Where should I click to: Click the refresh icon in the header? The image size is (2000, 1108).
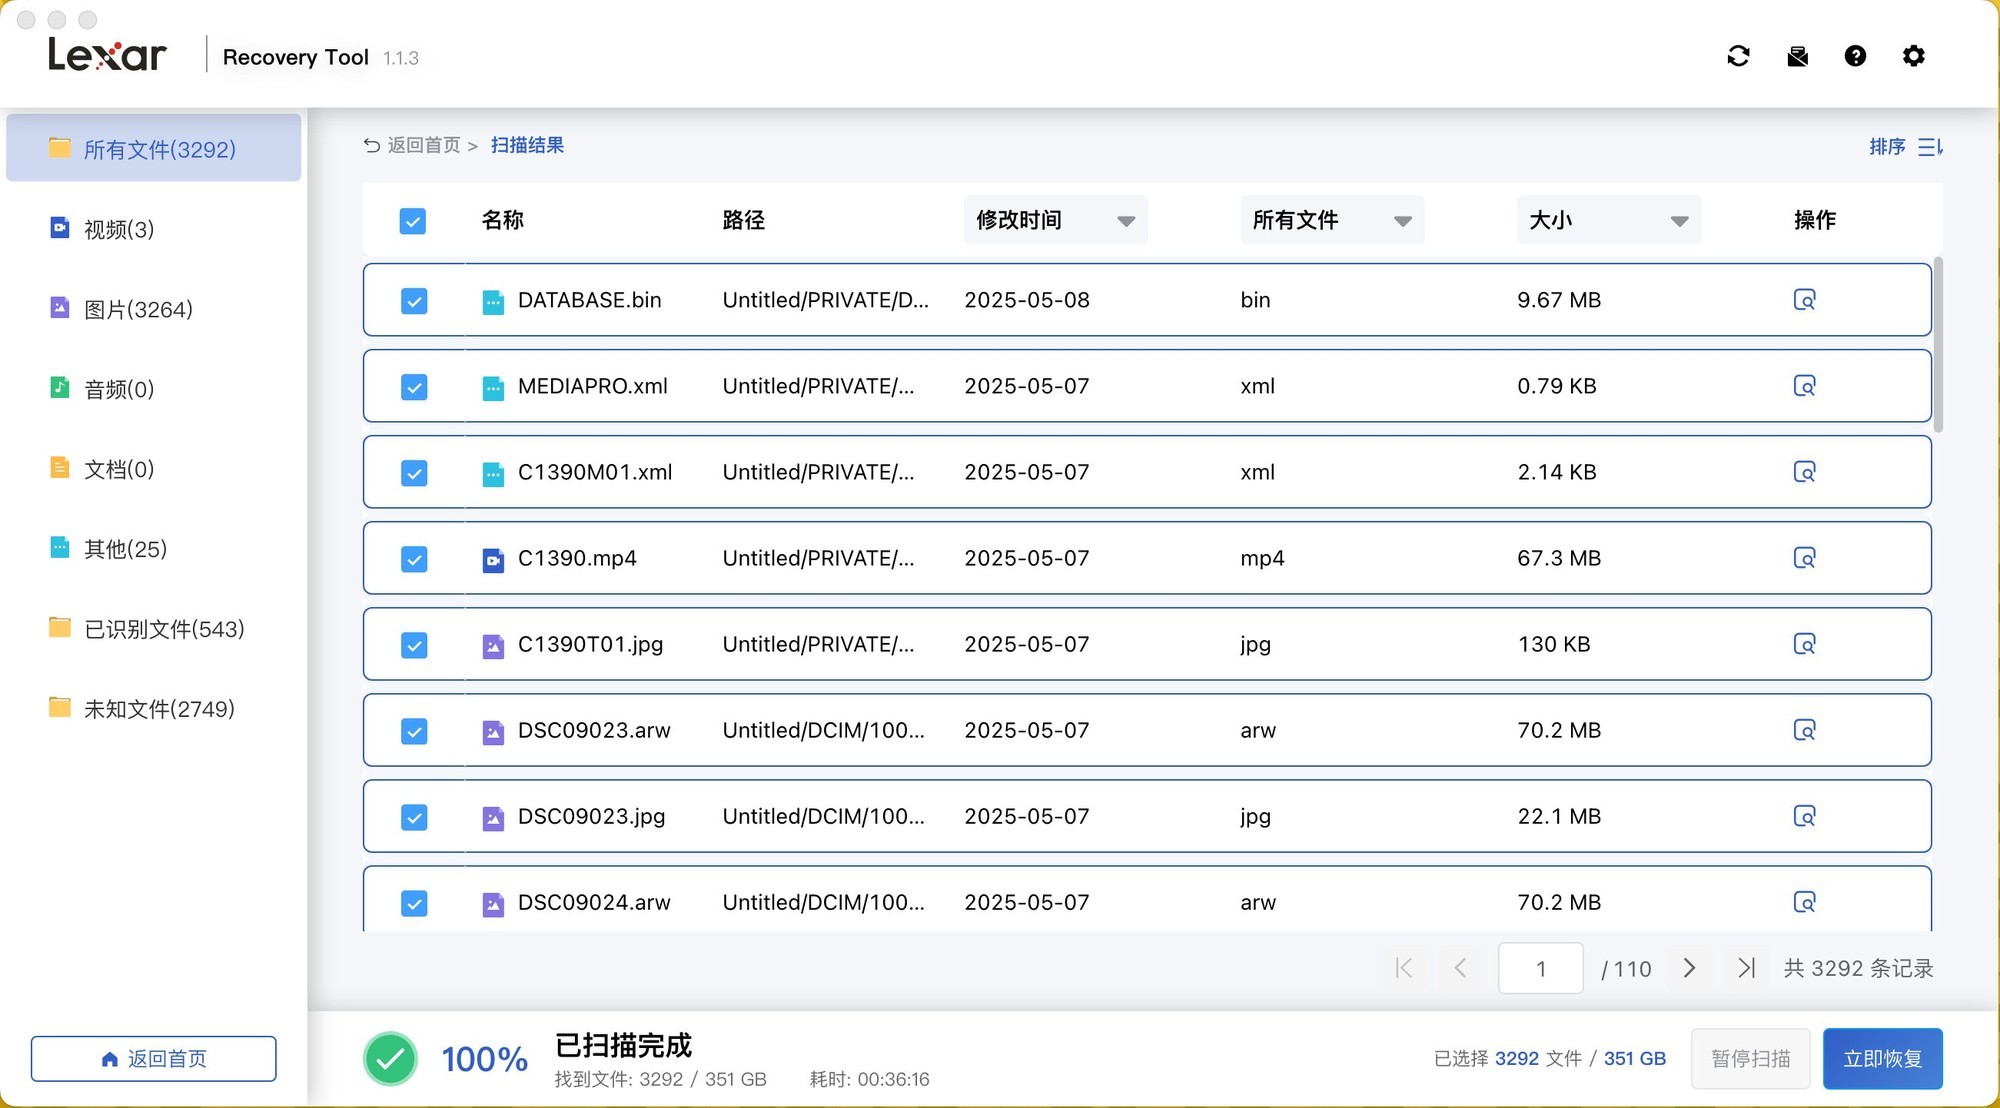click(1738, 56)
